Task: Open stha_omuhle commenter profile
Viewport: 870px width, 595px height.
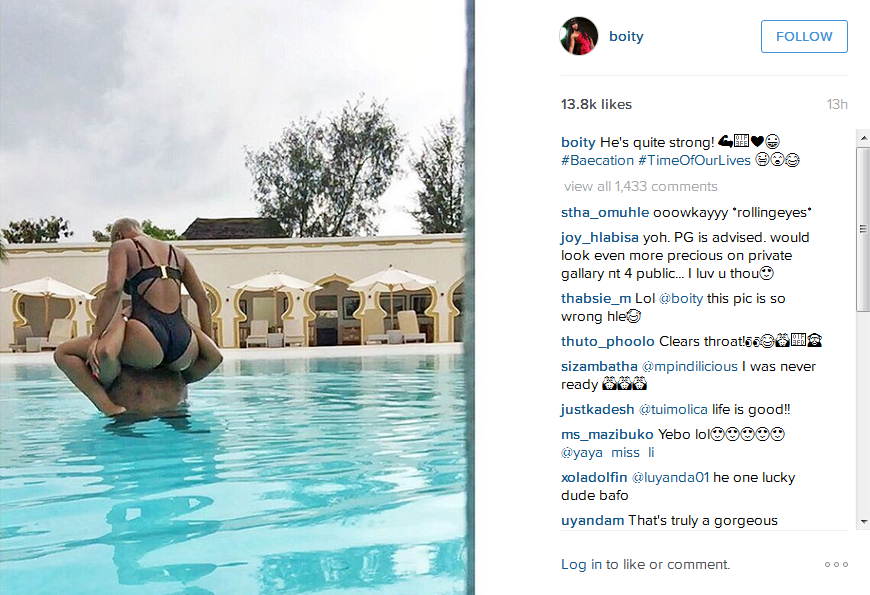Action: click(x=605, y=213)
